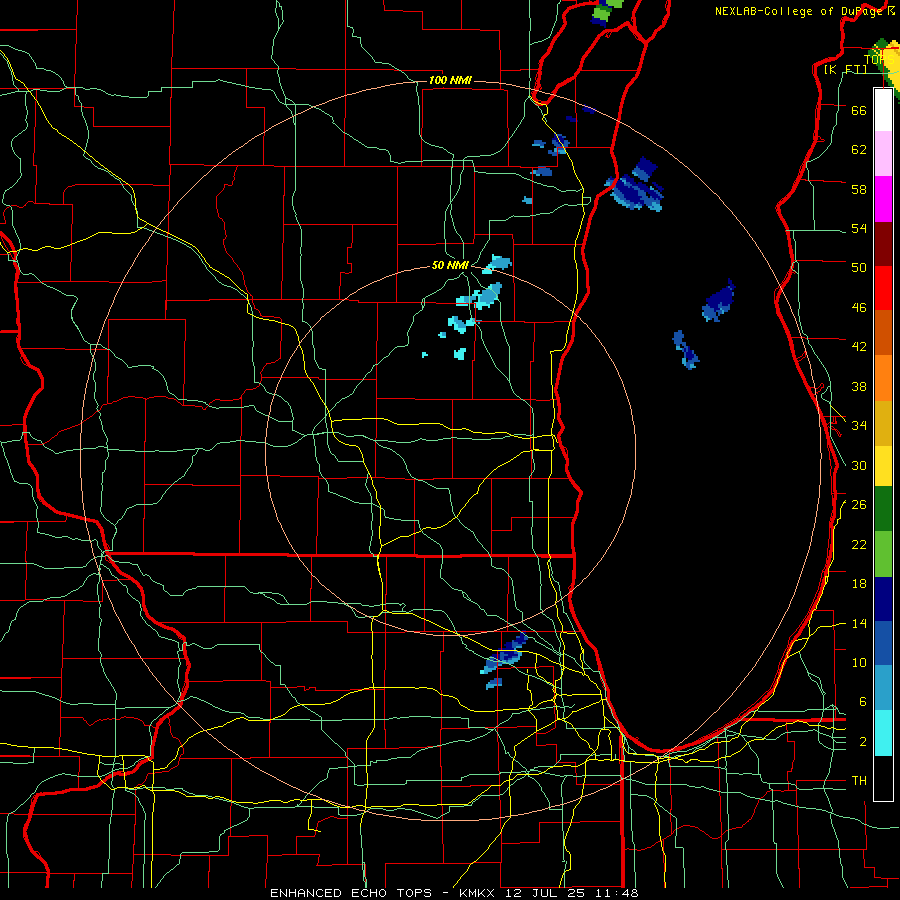The width and height of the screenshot is (900, 900).
Task: Click the legend value '22'
Action: 859,544
